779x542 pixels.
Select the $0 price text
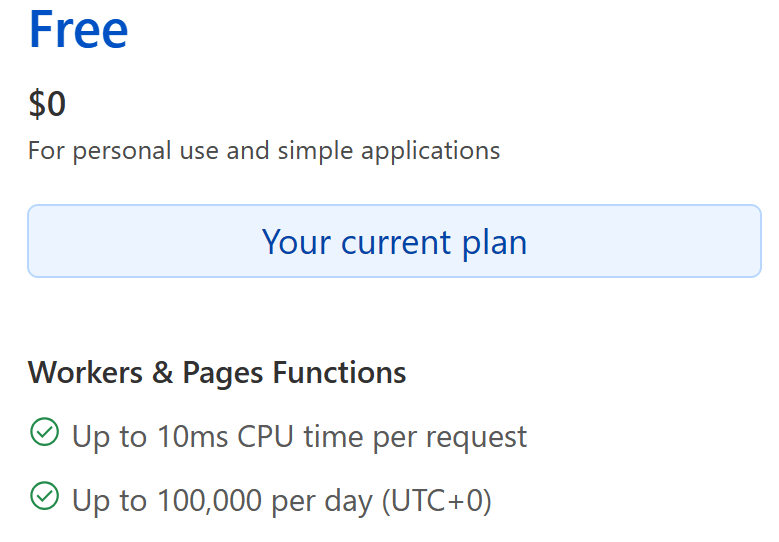[x=47, y=104]
